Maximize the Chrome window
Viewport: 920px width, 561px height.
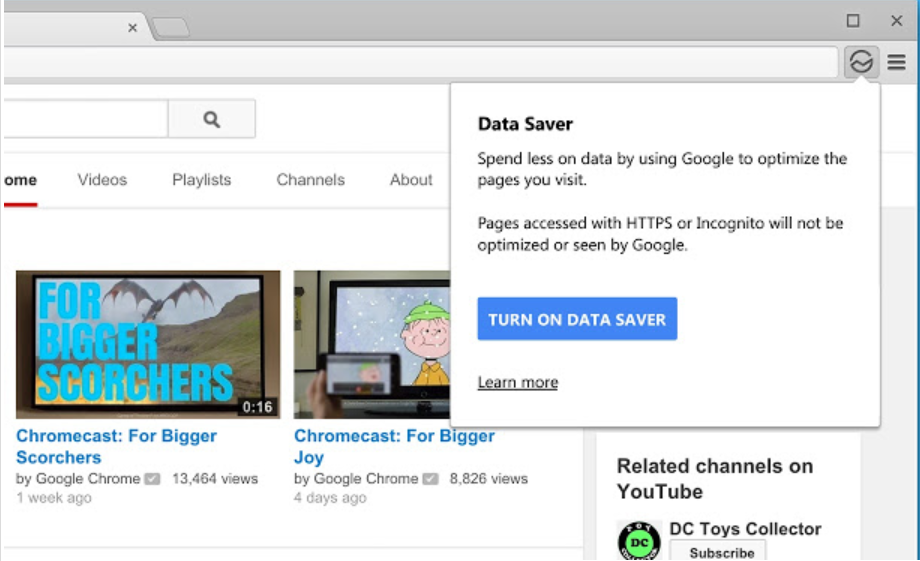pos(853,21)
